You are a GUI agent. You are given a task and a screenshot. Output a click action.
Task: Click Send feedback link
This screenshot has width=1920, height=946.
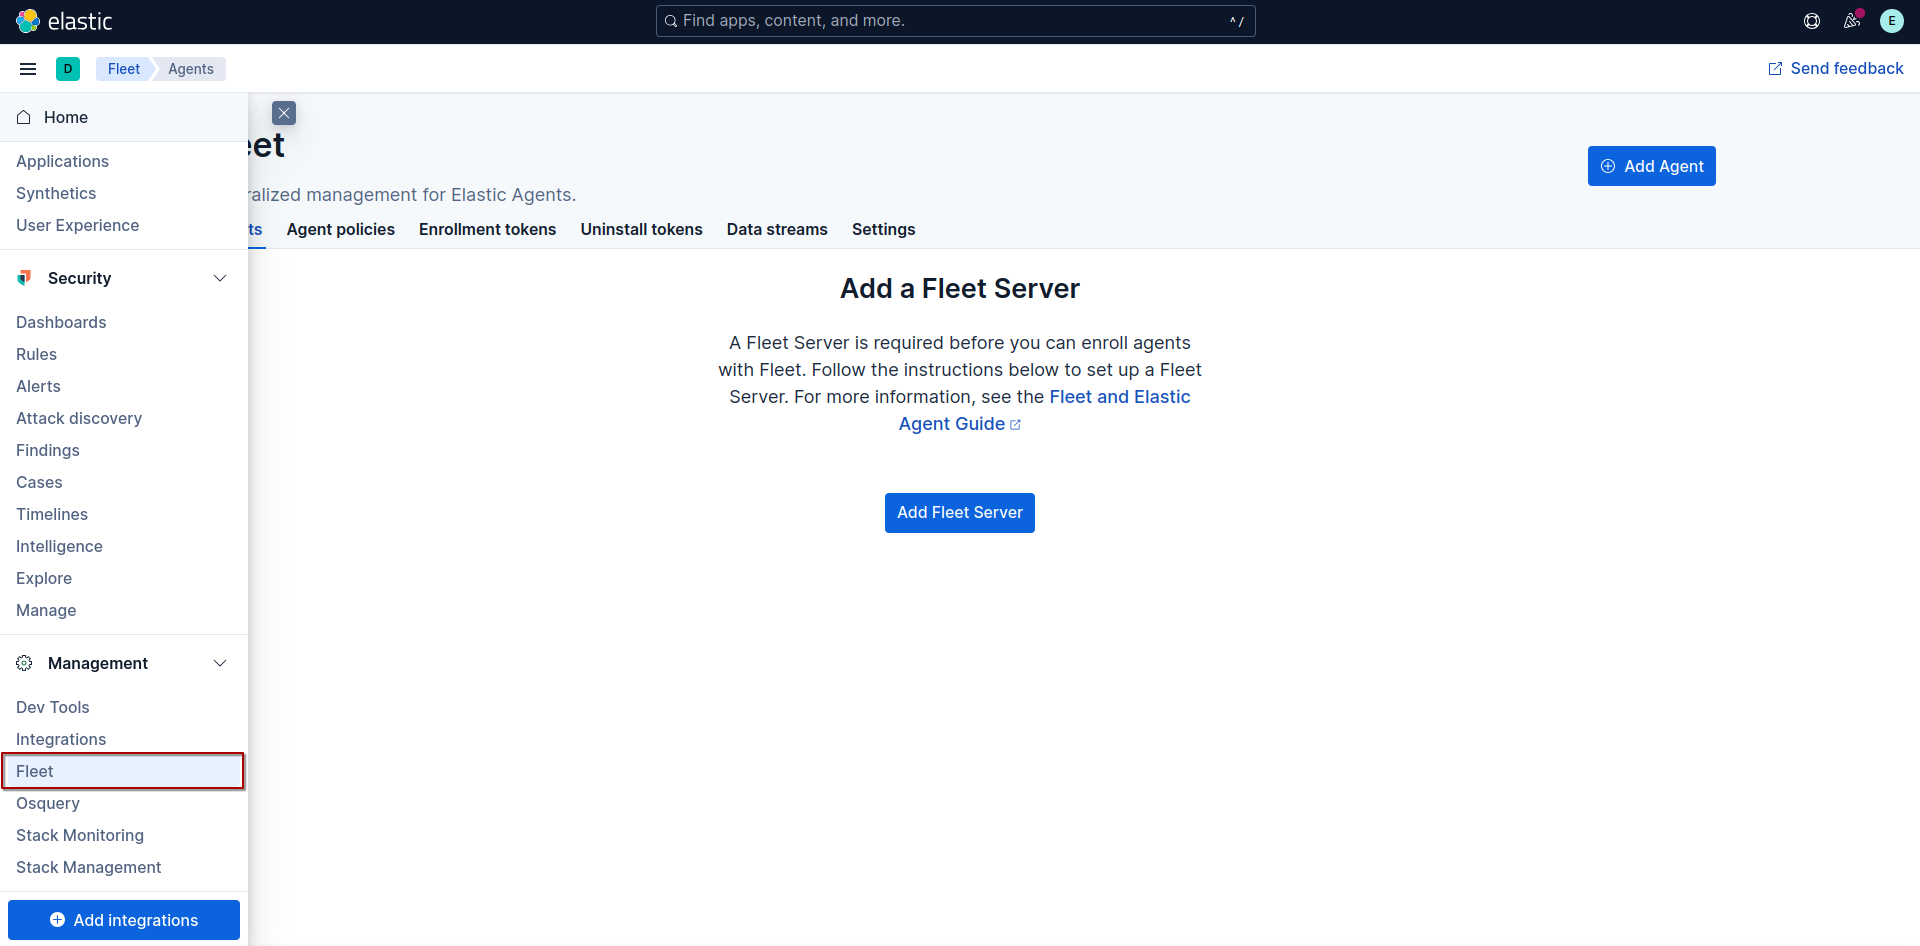[x=1836, y=69]
